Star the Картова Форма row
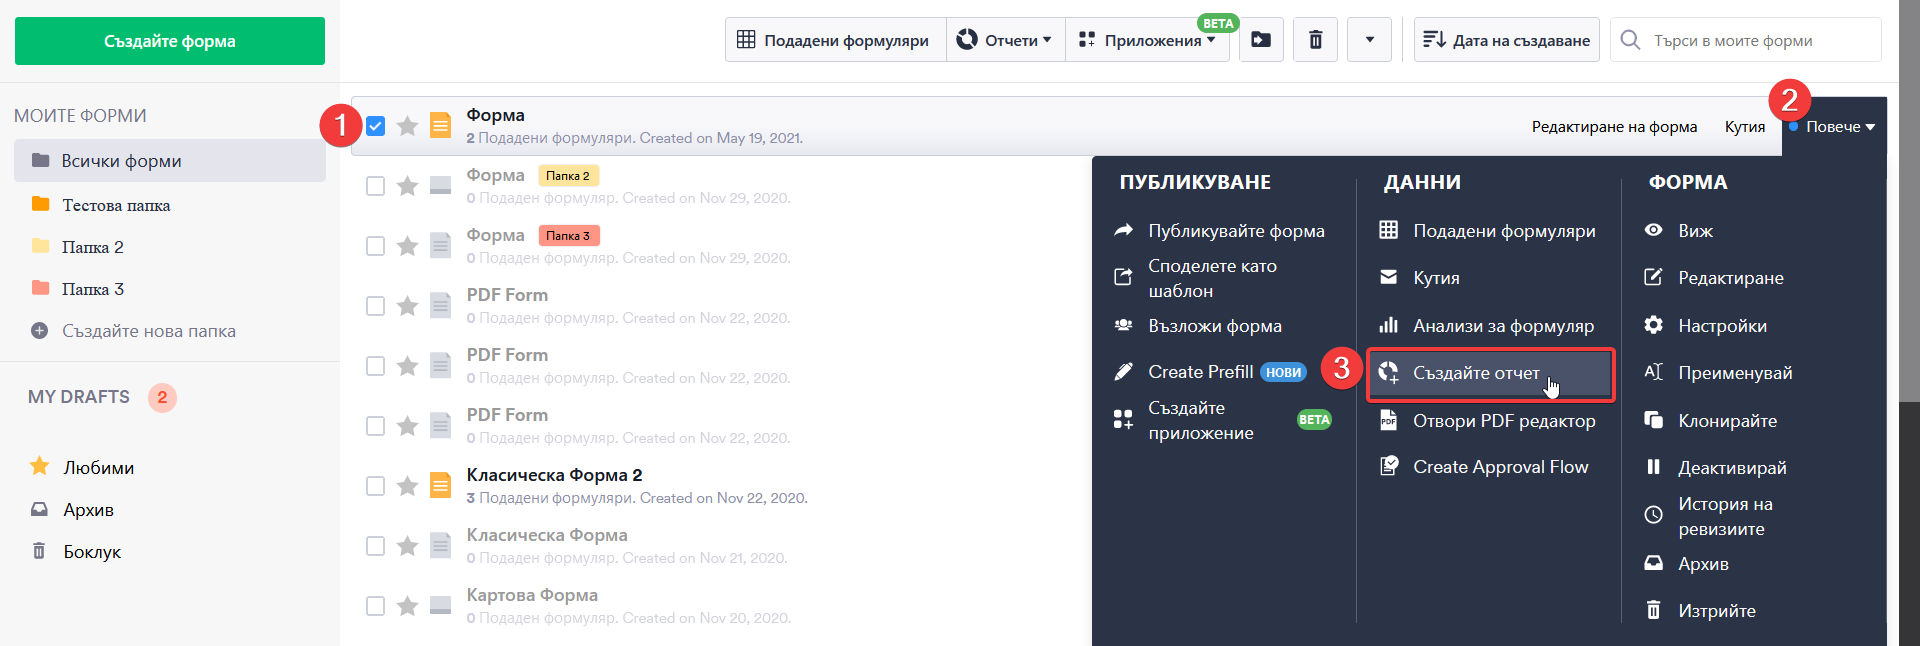 click(x=407, y=606)
